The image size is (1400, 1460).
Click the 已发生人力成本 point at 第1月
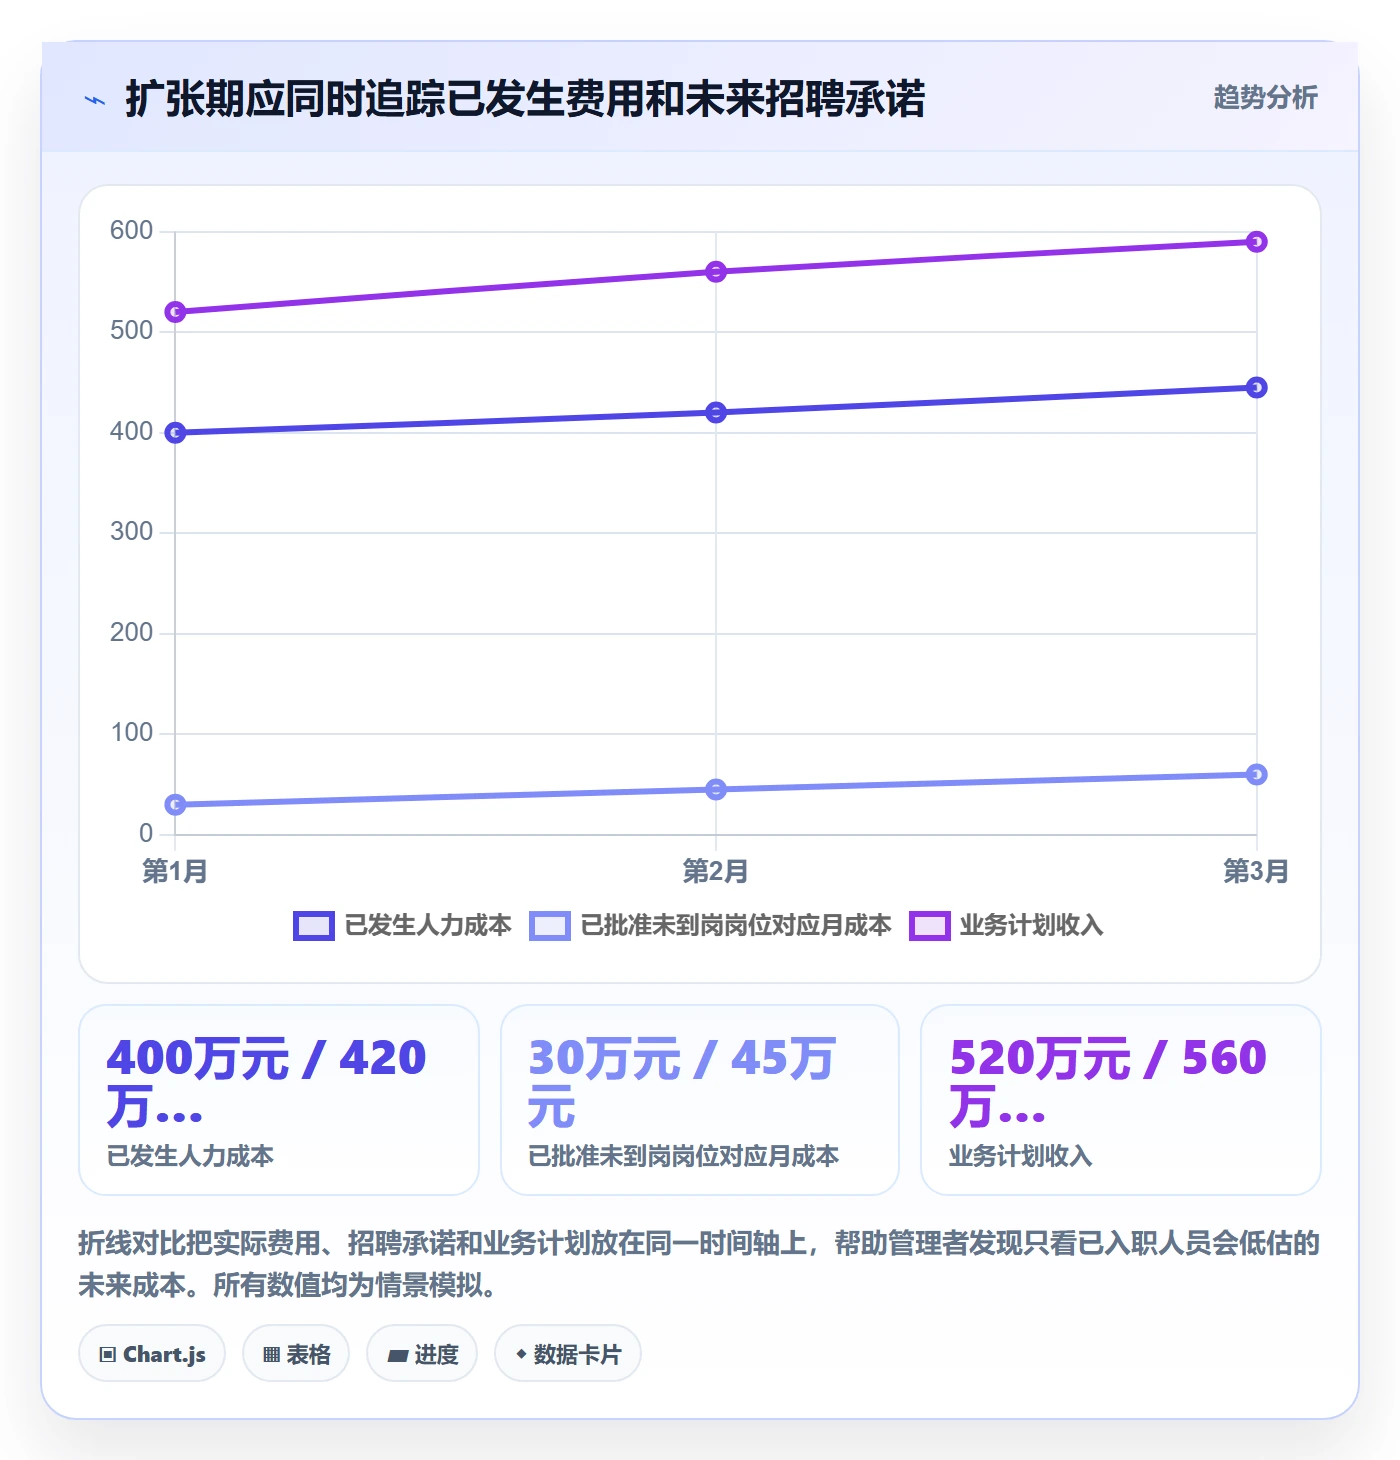tap(175, 433)
